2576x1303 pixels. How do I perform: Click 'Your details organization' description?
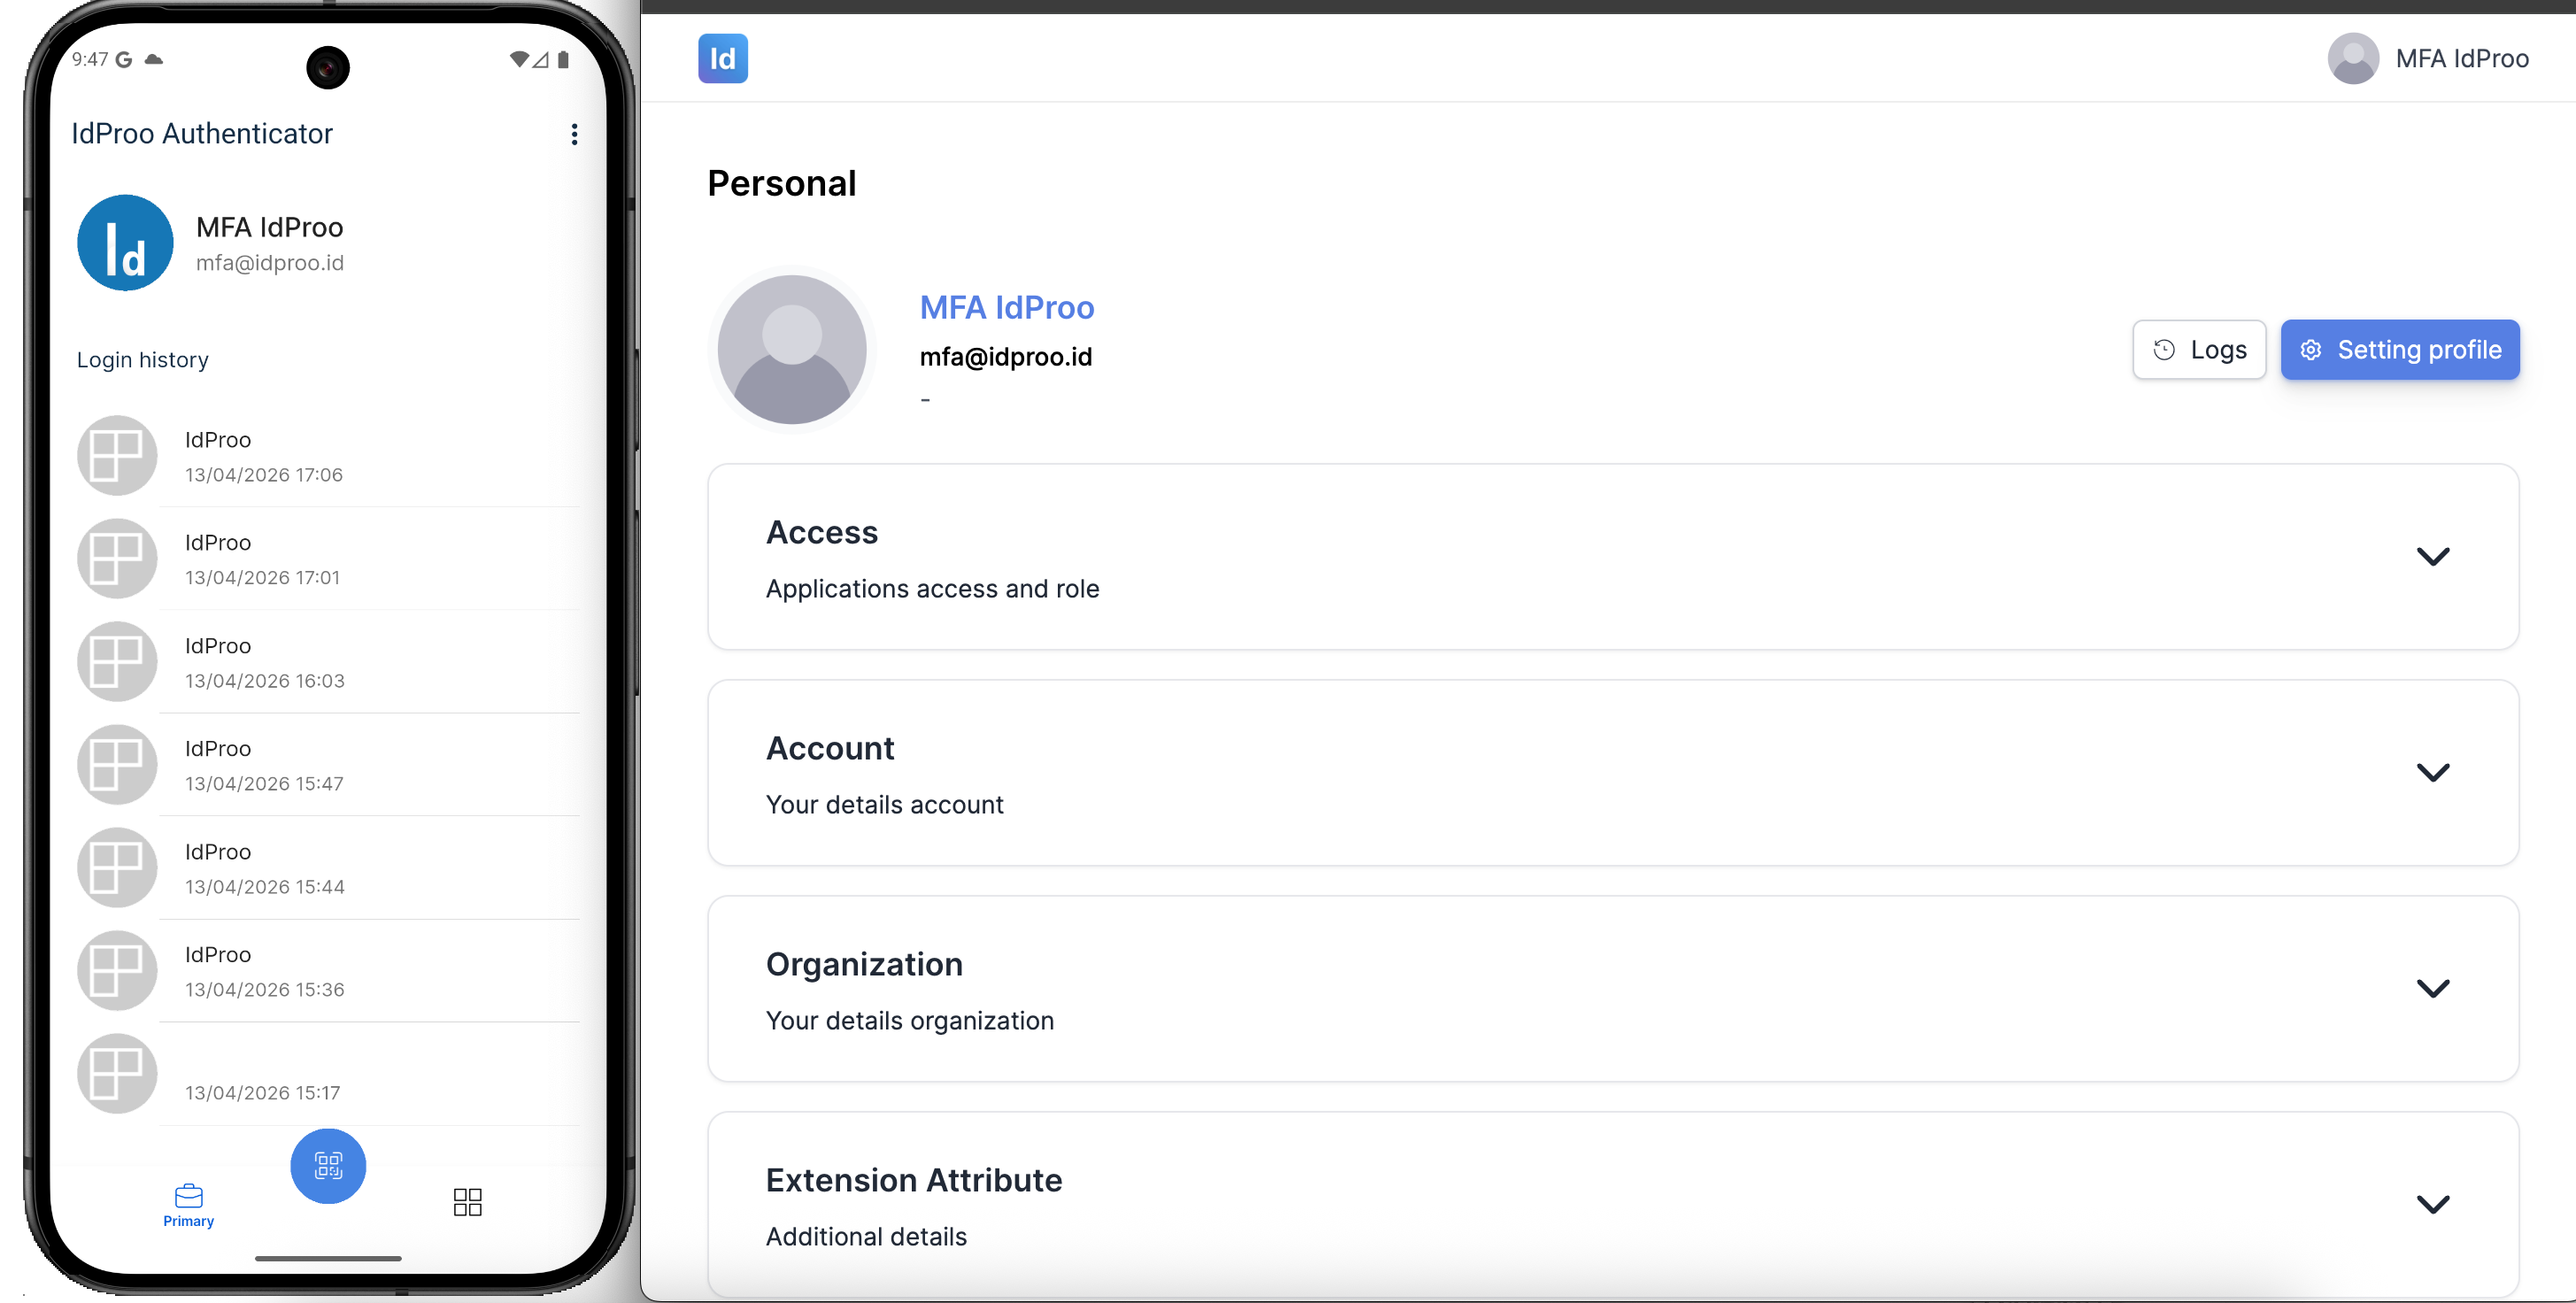[x=909, y=1021]
